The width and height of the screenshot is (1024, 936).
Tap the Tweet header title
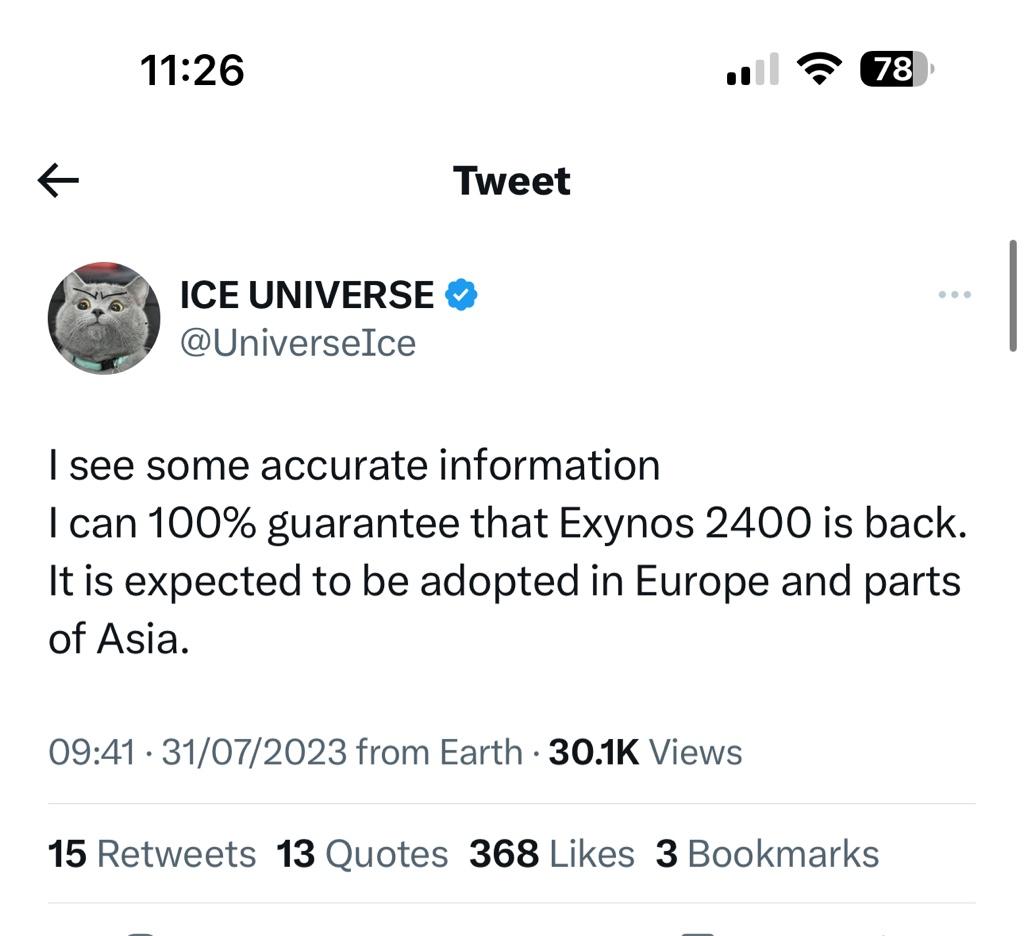[x=512, y=181]
